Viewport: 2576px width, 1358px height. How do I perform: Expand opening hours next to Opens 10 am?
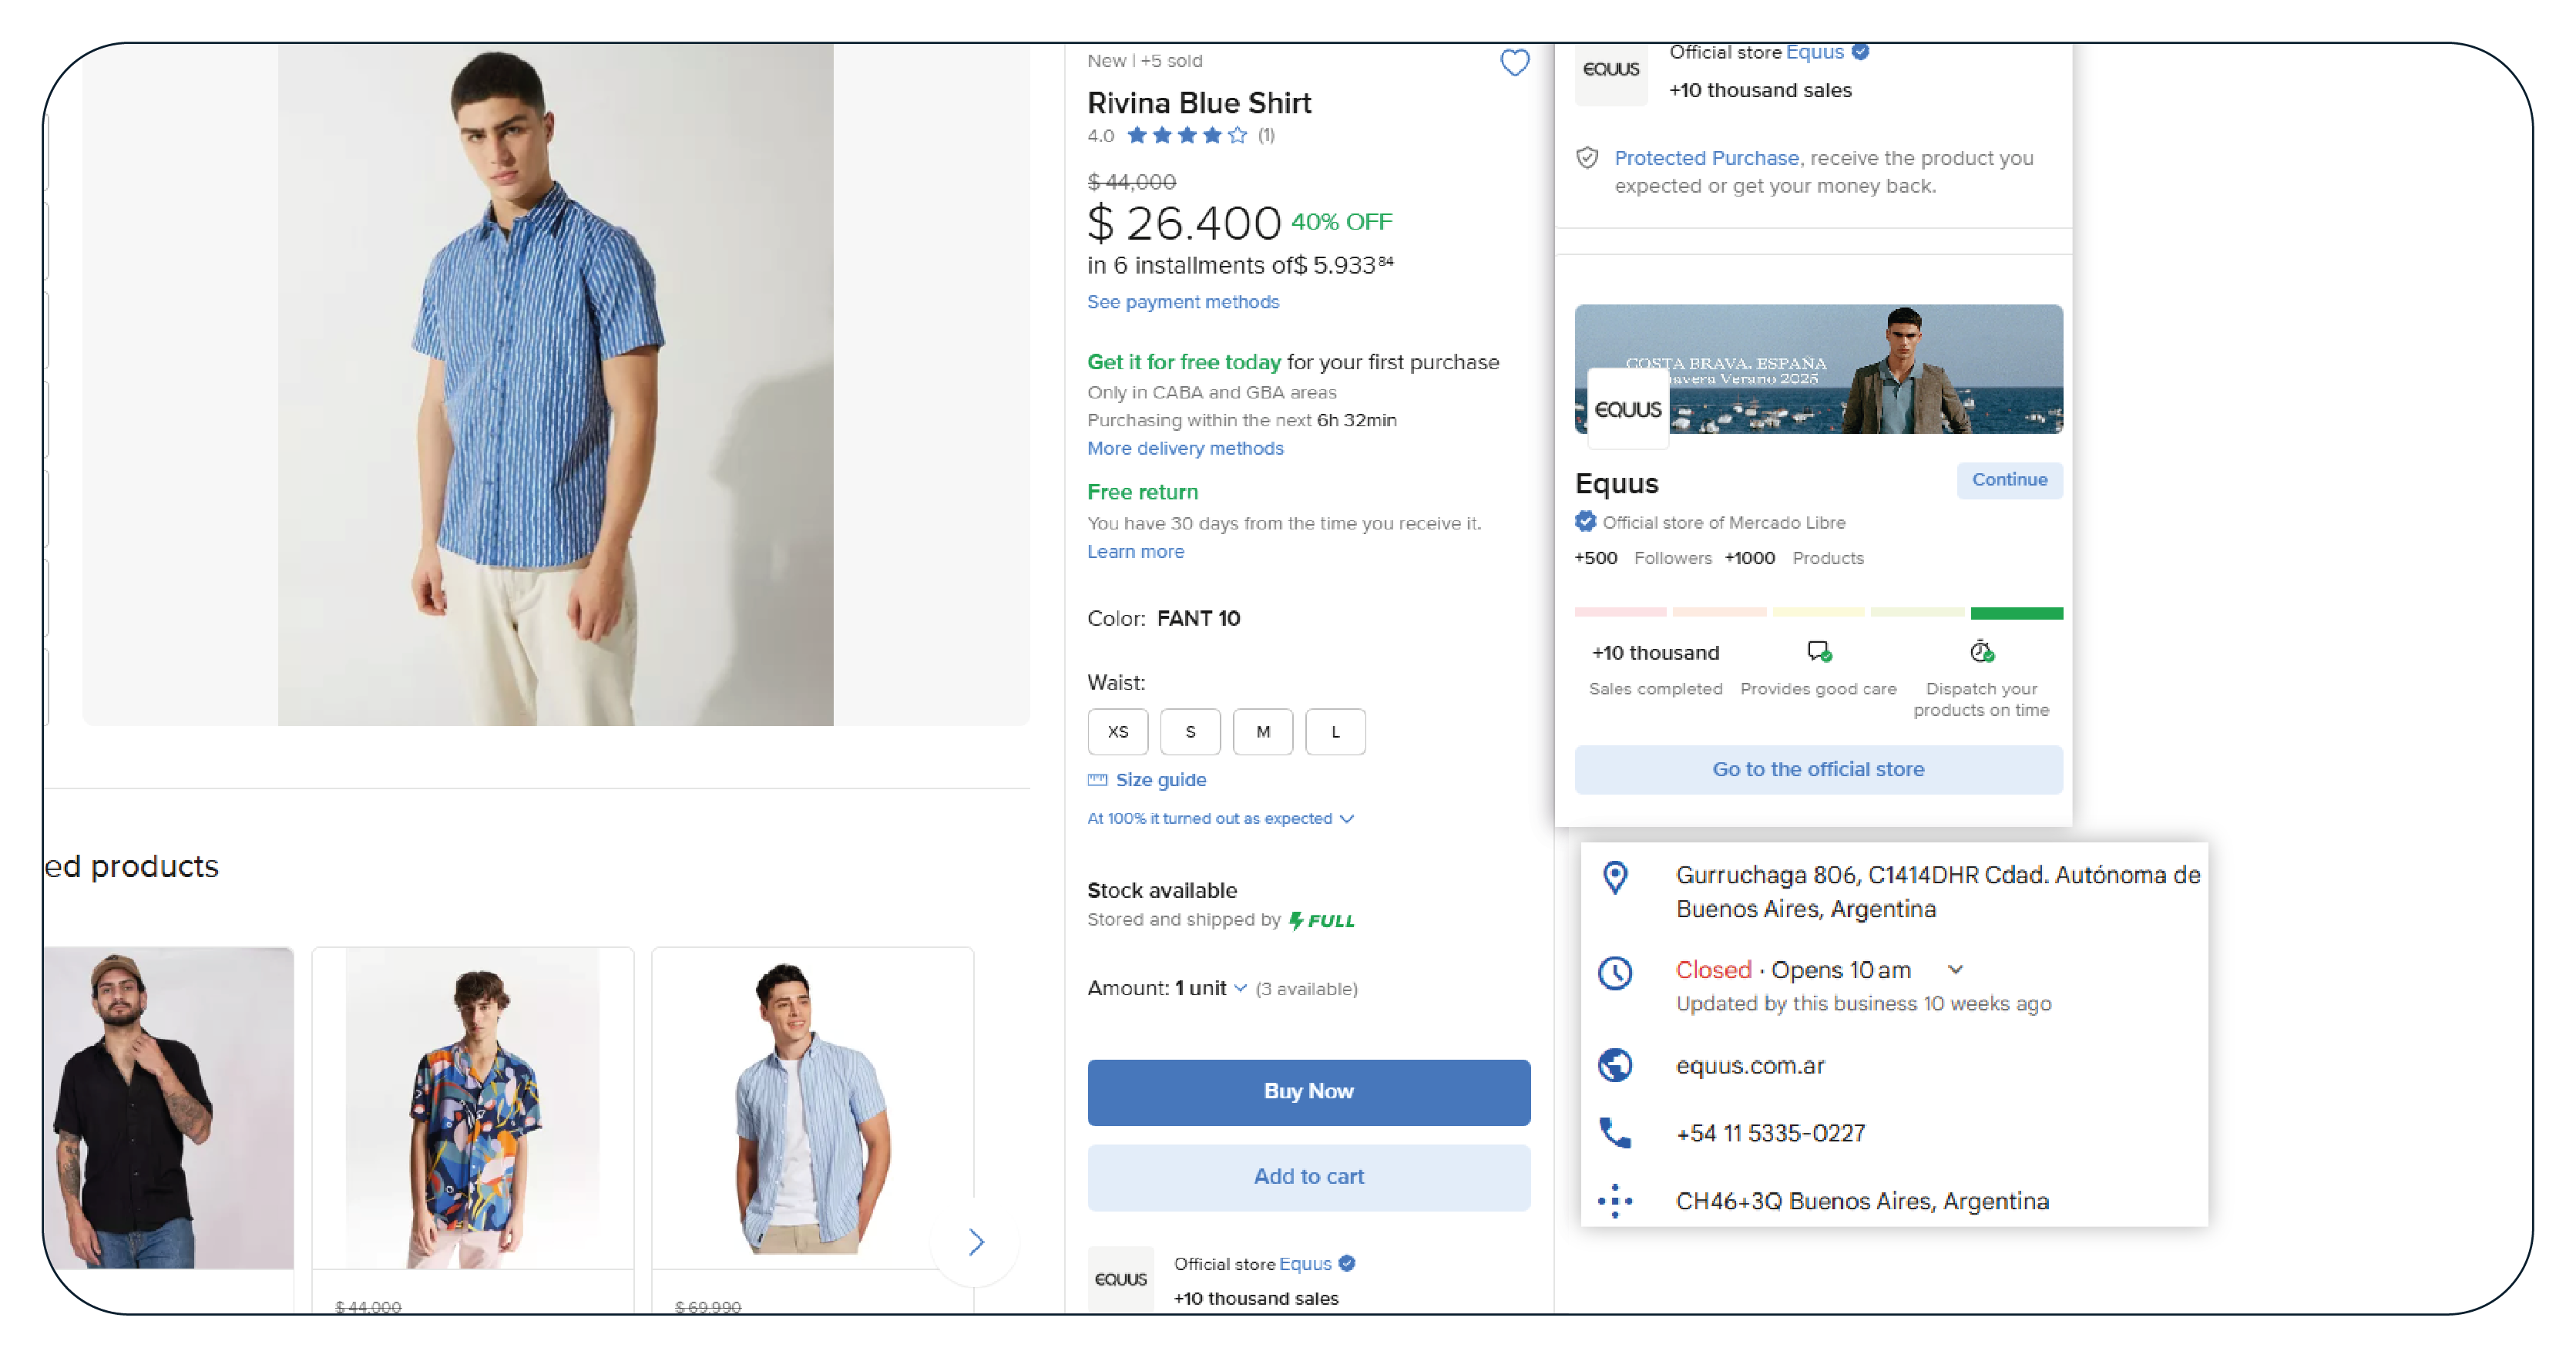point(1955,969)
